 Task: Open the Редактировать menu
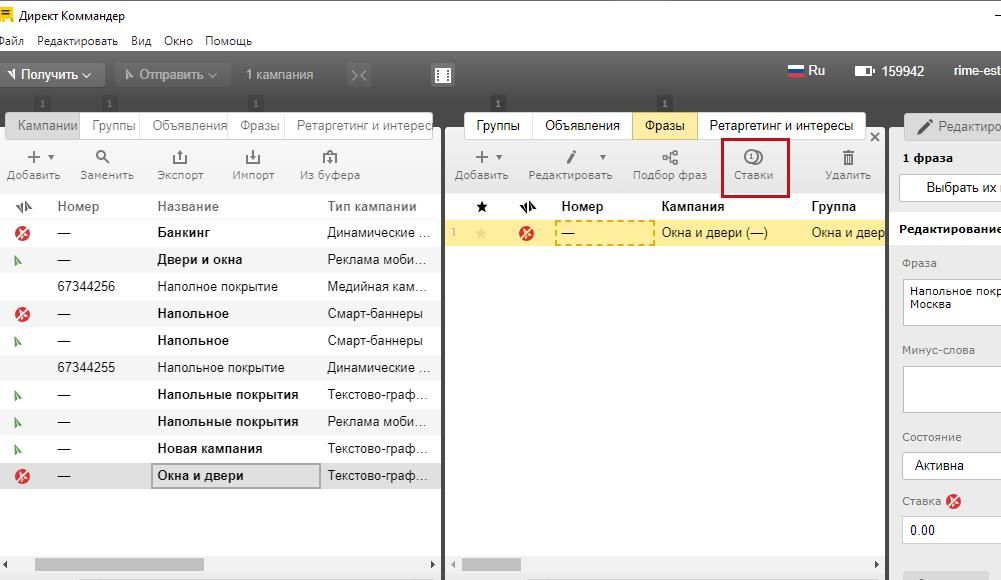click(77, 41)
